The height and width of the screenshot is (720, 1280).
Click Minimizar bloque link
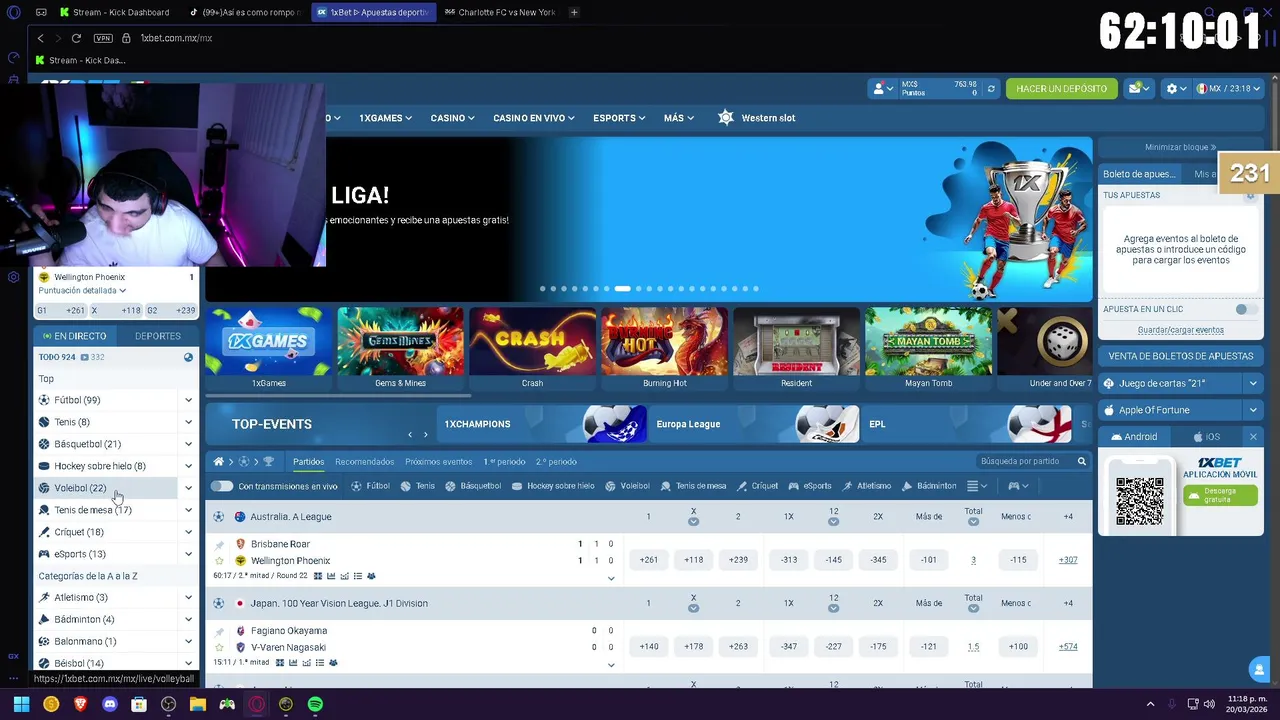click(1181, 147)
